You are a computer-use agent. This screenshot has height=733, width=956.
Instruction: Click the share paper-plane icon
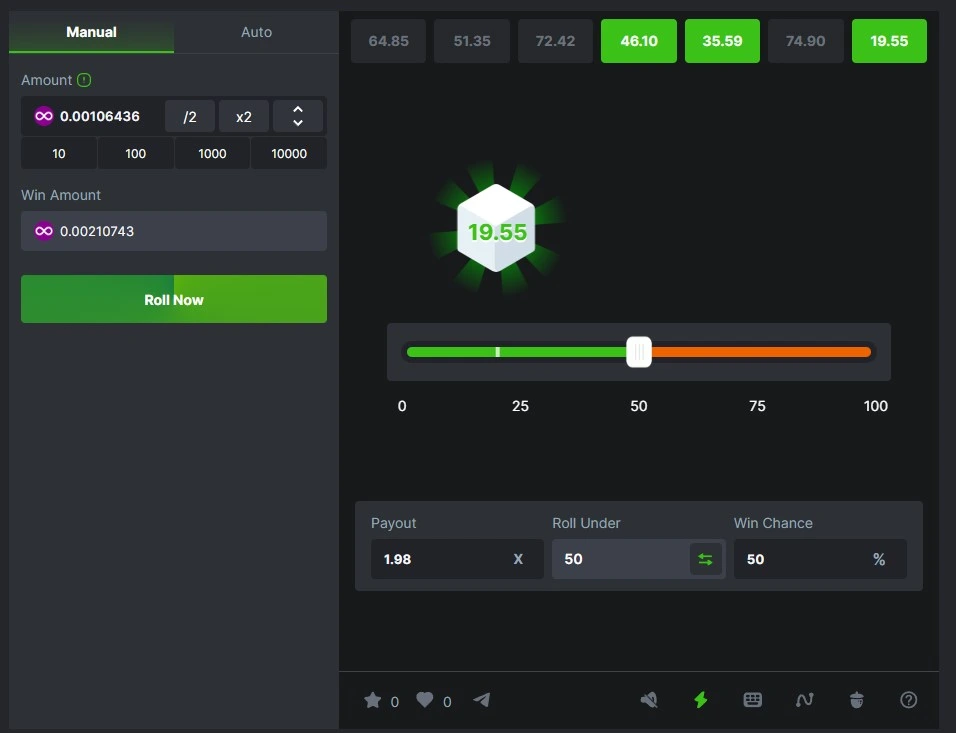(482, 700)
